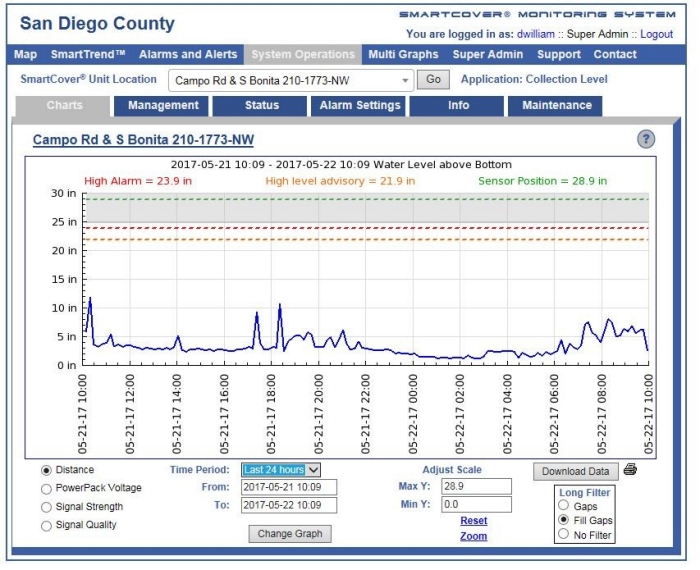
Task: Select the PowerPack Voltage radio option
Action: 46,488
